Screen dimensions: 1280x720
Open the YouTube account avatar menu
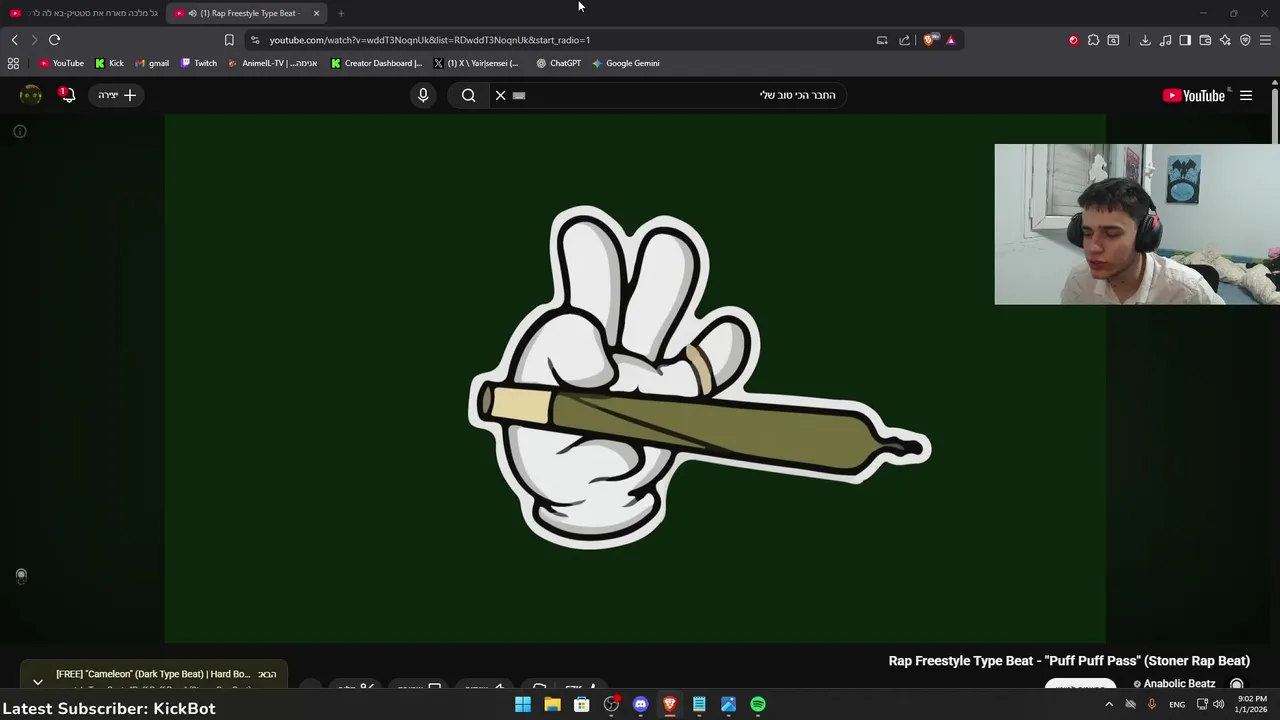click(31, 95)
